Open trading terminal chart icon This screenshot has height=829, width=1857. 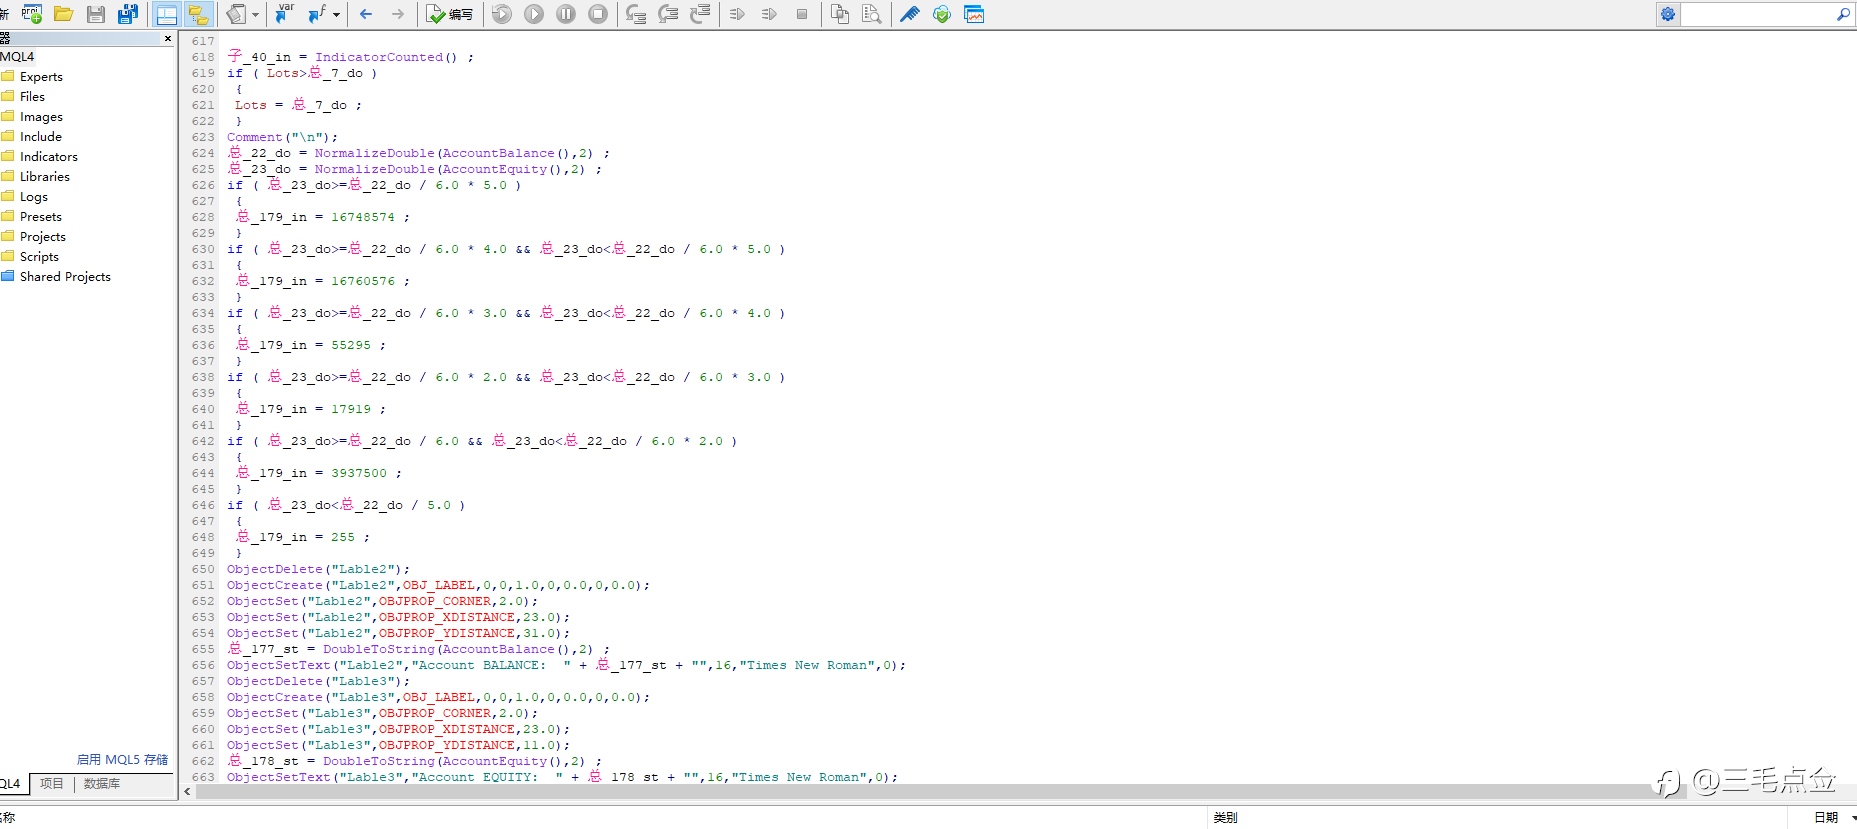coord(974,14)
